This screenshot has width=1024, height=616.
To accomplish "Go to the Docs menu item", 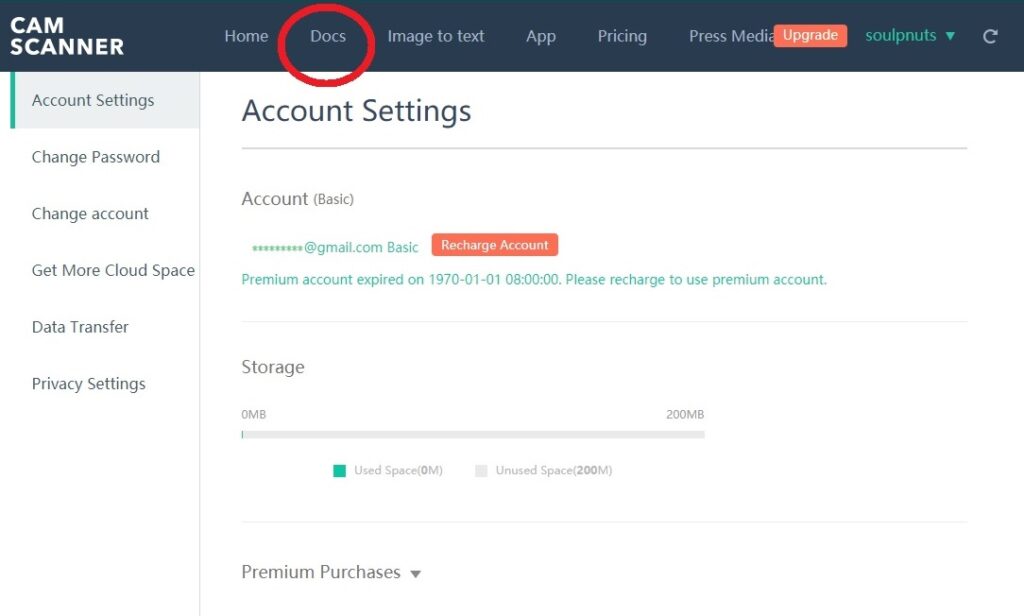I will (x=328, y=36).
